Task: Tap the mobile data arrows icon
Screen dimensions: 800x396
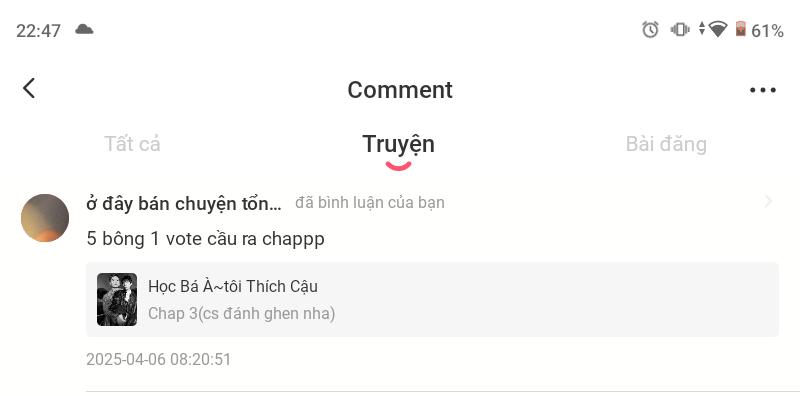Action: tap(702, 29)
